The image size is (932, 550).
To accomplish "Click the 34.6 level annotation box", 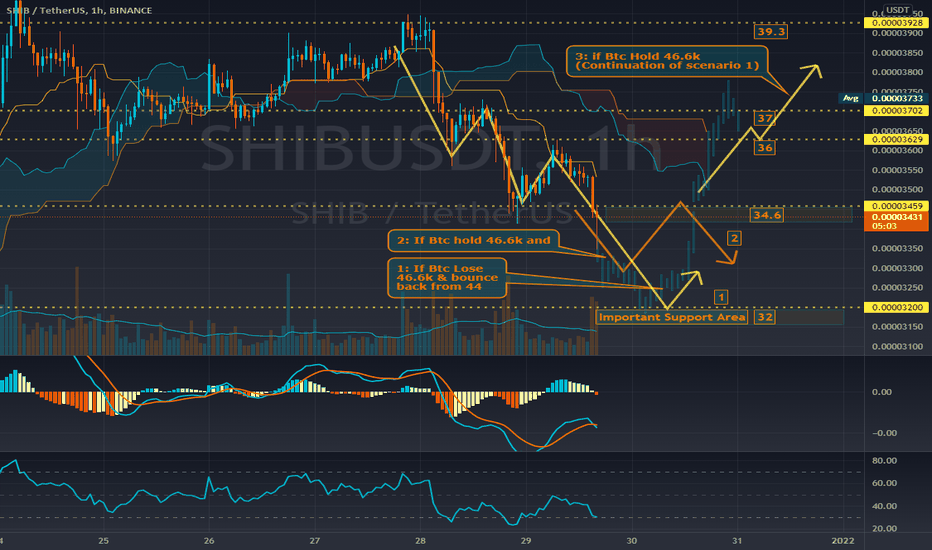I will pyautogui.click(x=766, y=215).
